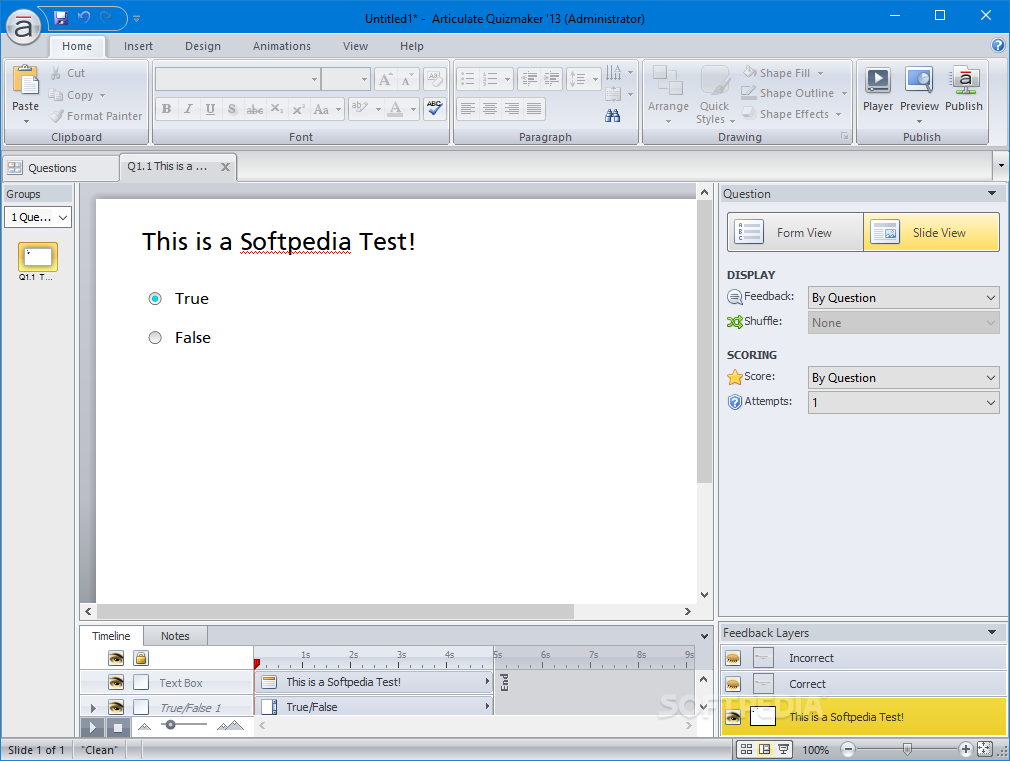
Task: Undo the last action
Action: 84,18
